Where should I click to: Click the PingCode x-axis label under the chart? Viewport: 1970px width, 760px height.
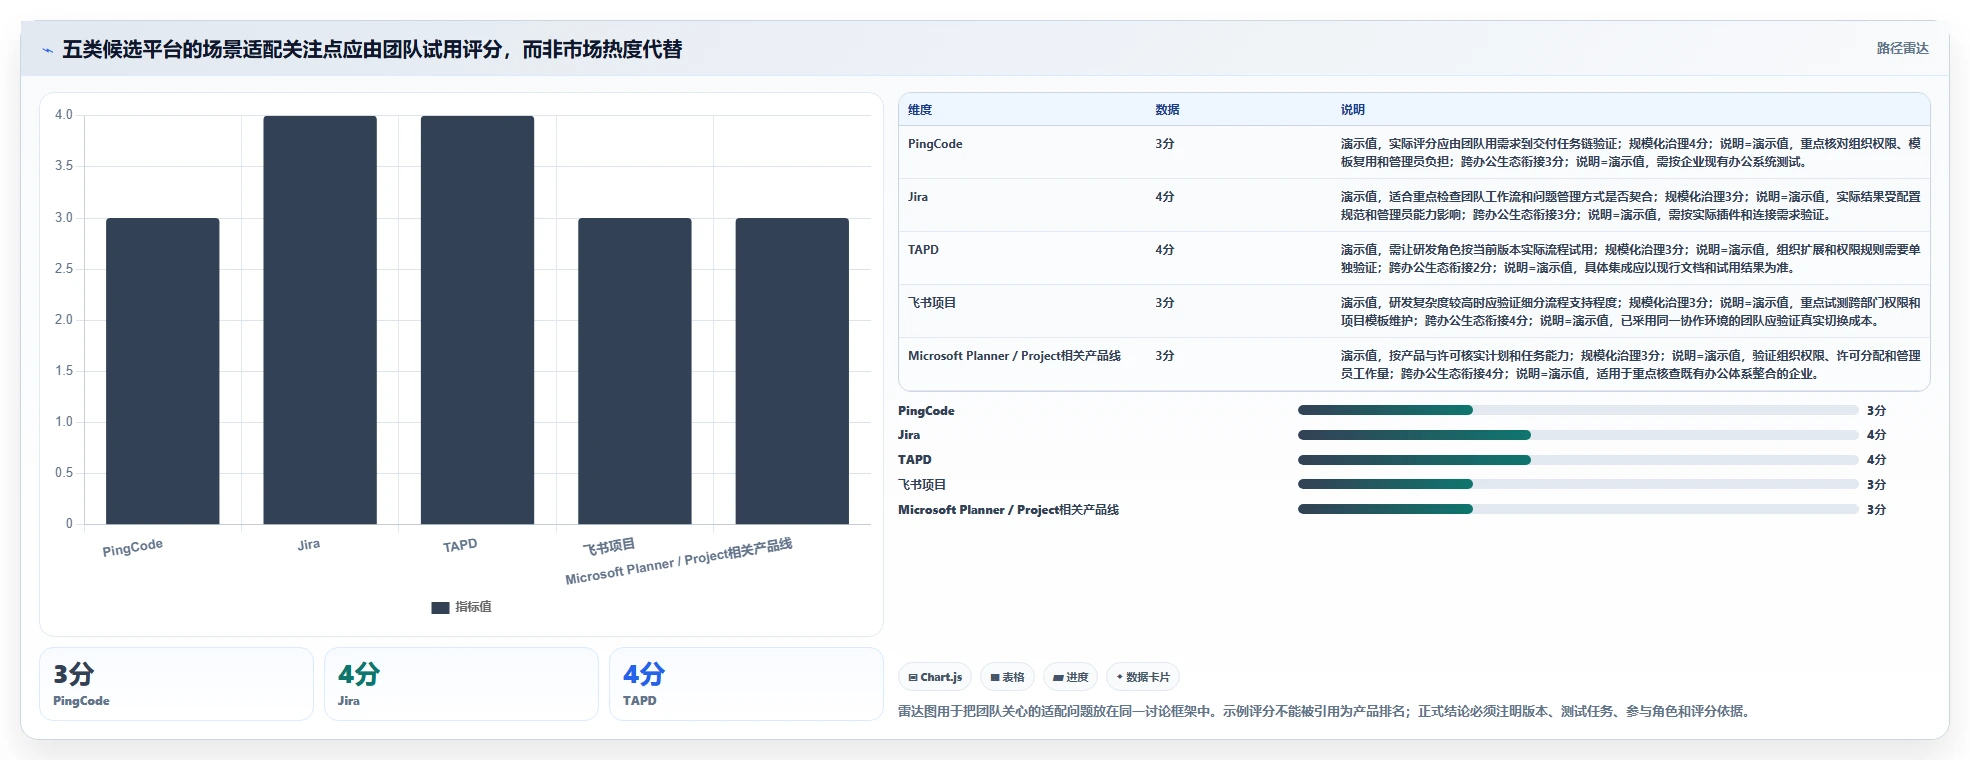132,548
